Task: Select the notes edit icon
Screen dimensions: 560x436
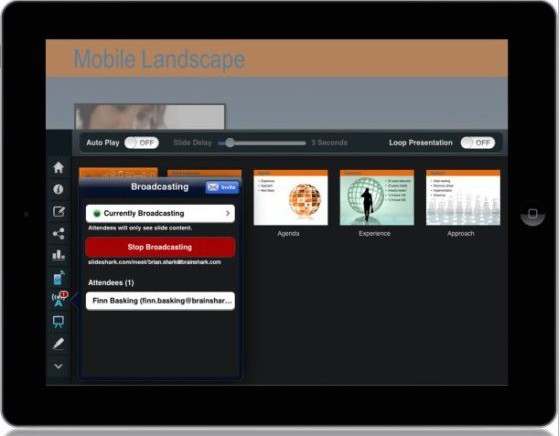Action: coord(59,211)
